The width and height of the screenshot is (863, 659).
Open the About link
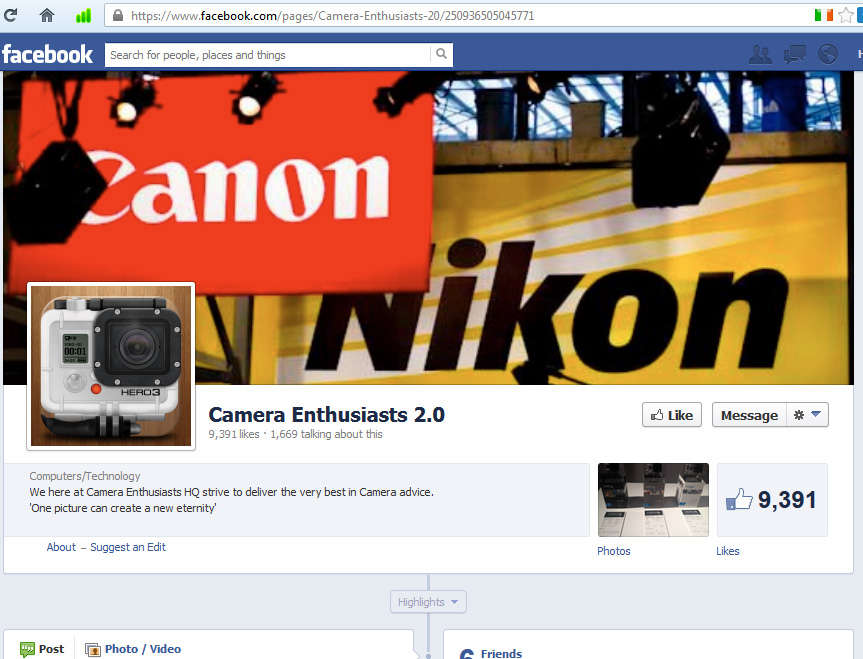point(61,547)
